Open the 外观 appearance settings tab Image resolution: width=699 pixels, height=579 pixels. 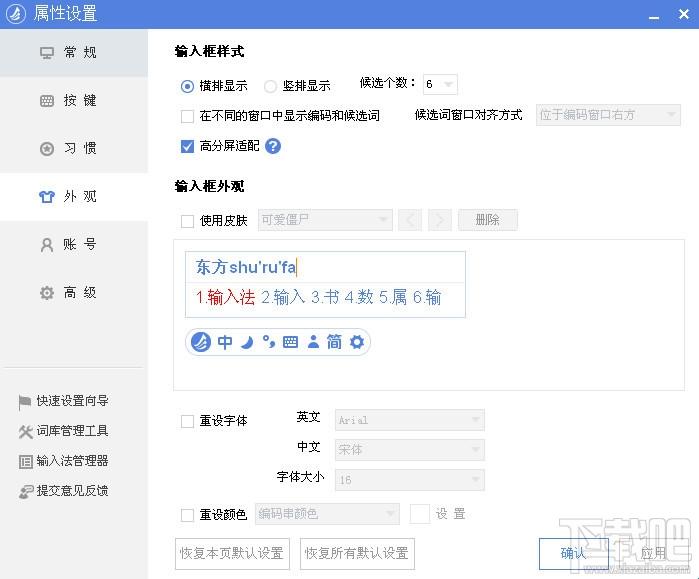[x=74, y=197]
